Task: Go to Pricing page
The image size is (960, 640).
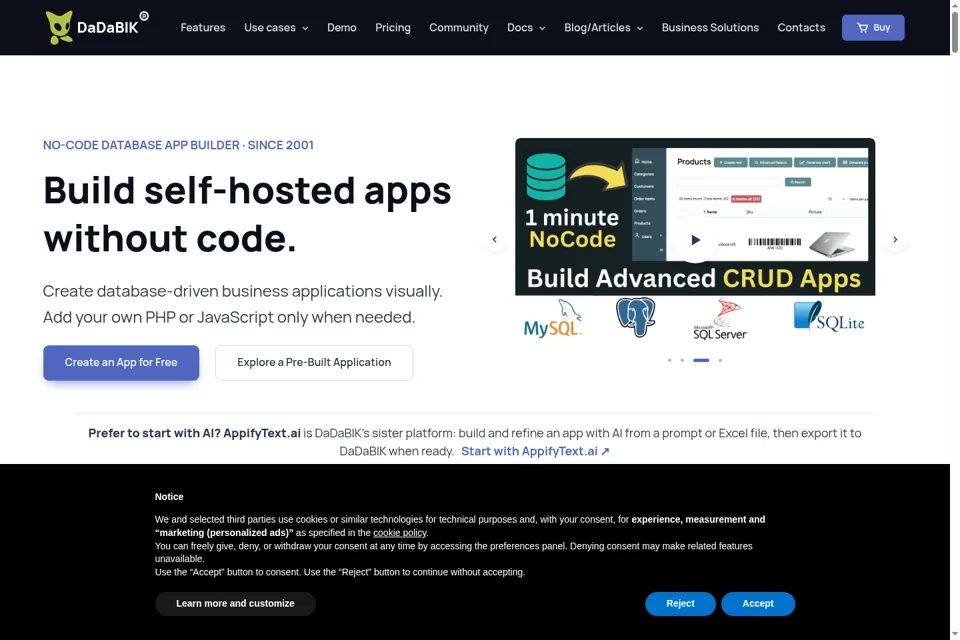Action: point(393,28)
